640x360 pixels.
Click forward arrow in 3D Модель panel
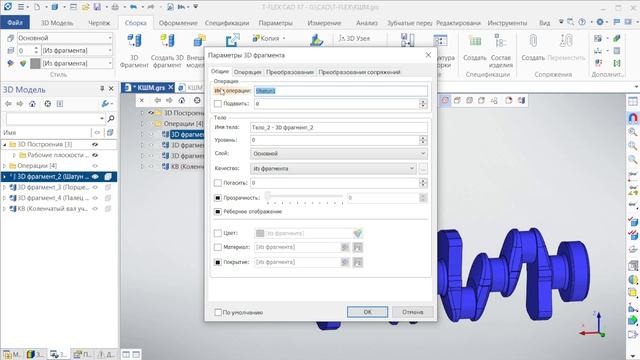(x=19, y=104)
